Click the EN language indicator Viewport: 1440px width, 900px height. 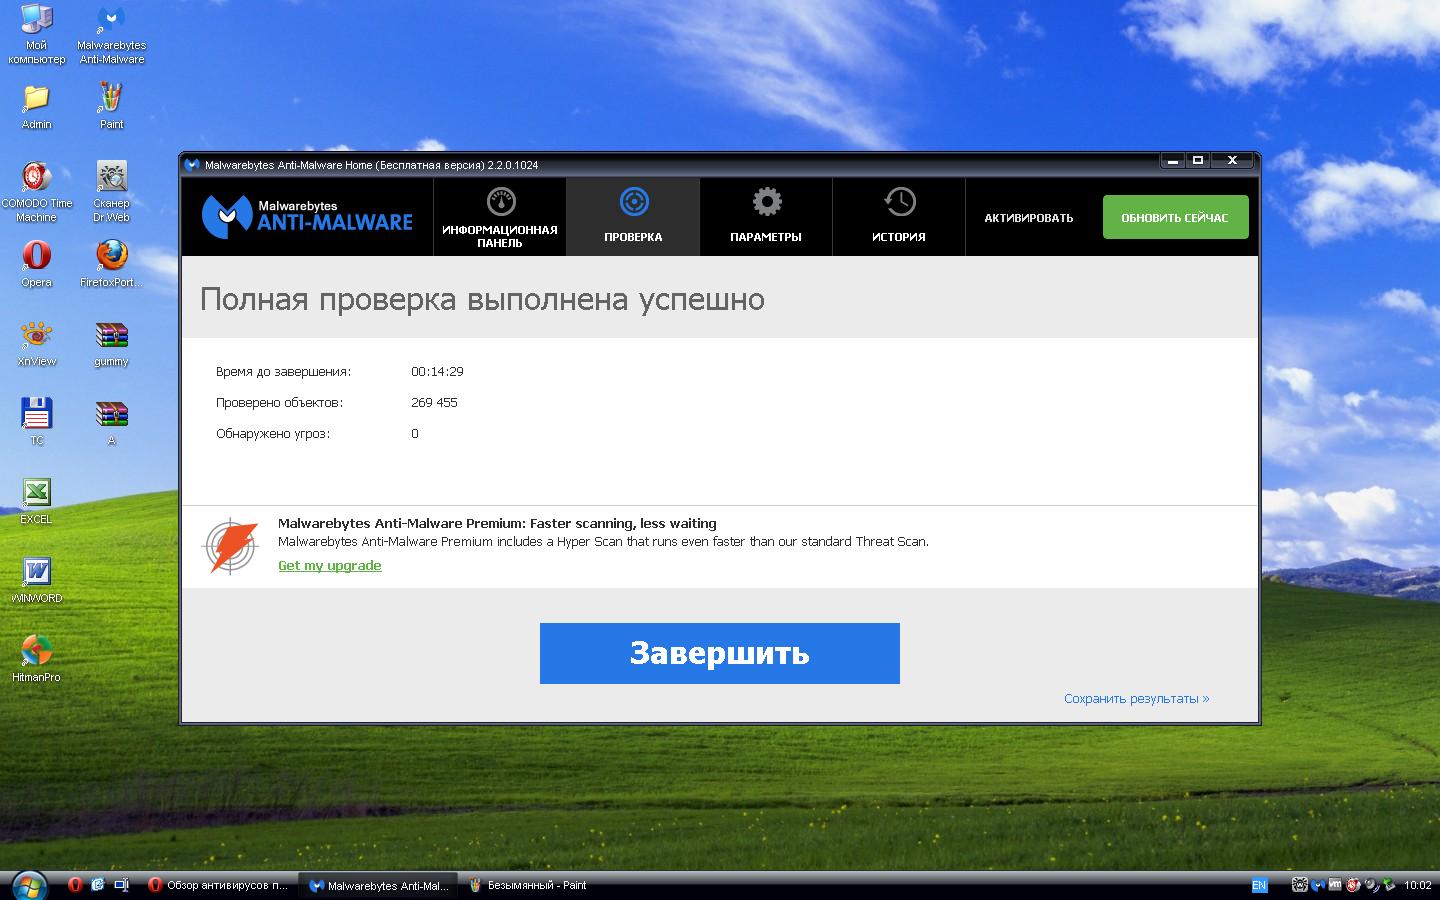pos(1260,885)
